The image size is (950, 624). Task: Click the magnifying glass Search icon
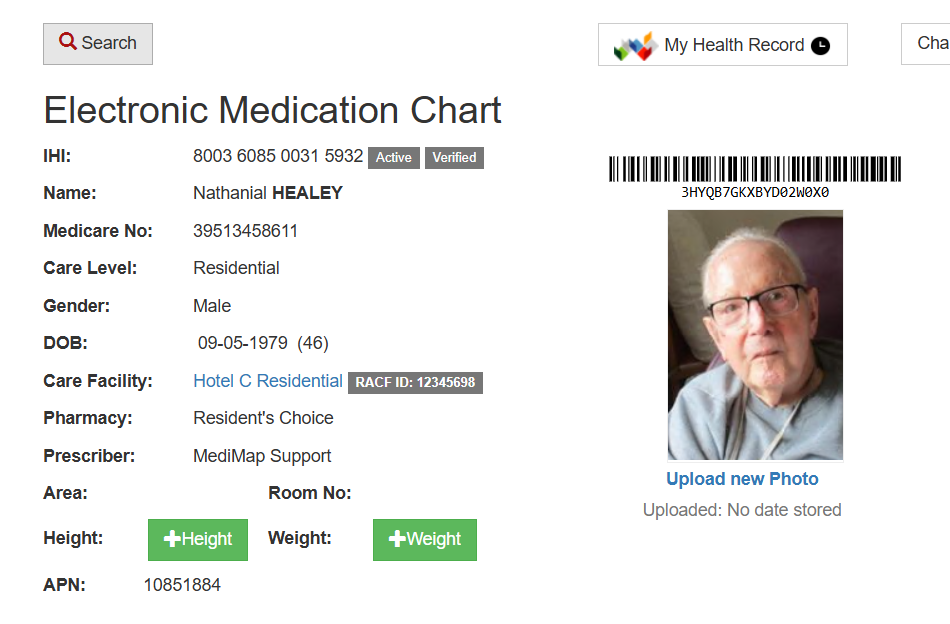click(x=68, y=42)
